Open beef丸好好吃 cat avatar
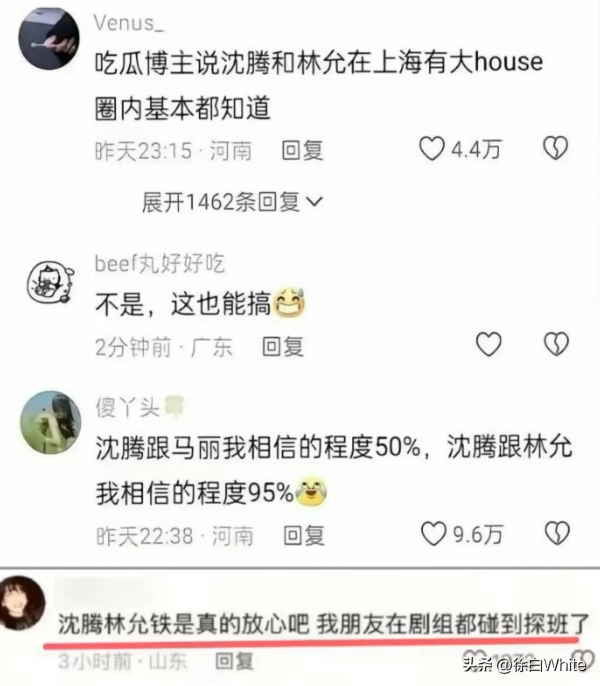 tap(50, 283)
